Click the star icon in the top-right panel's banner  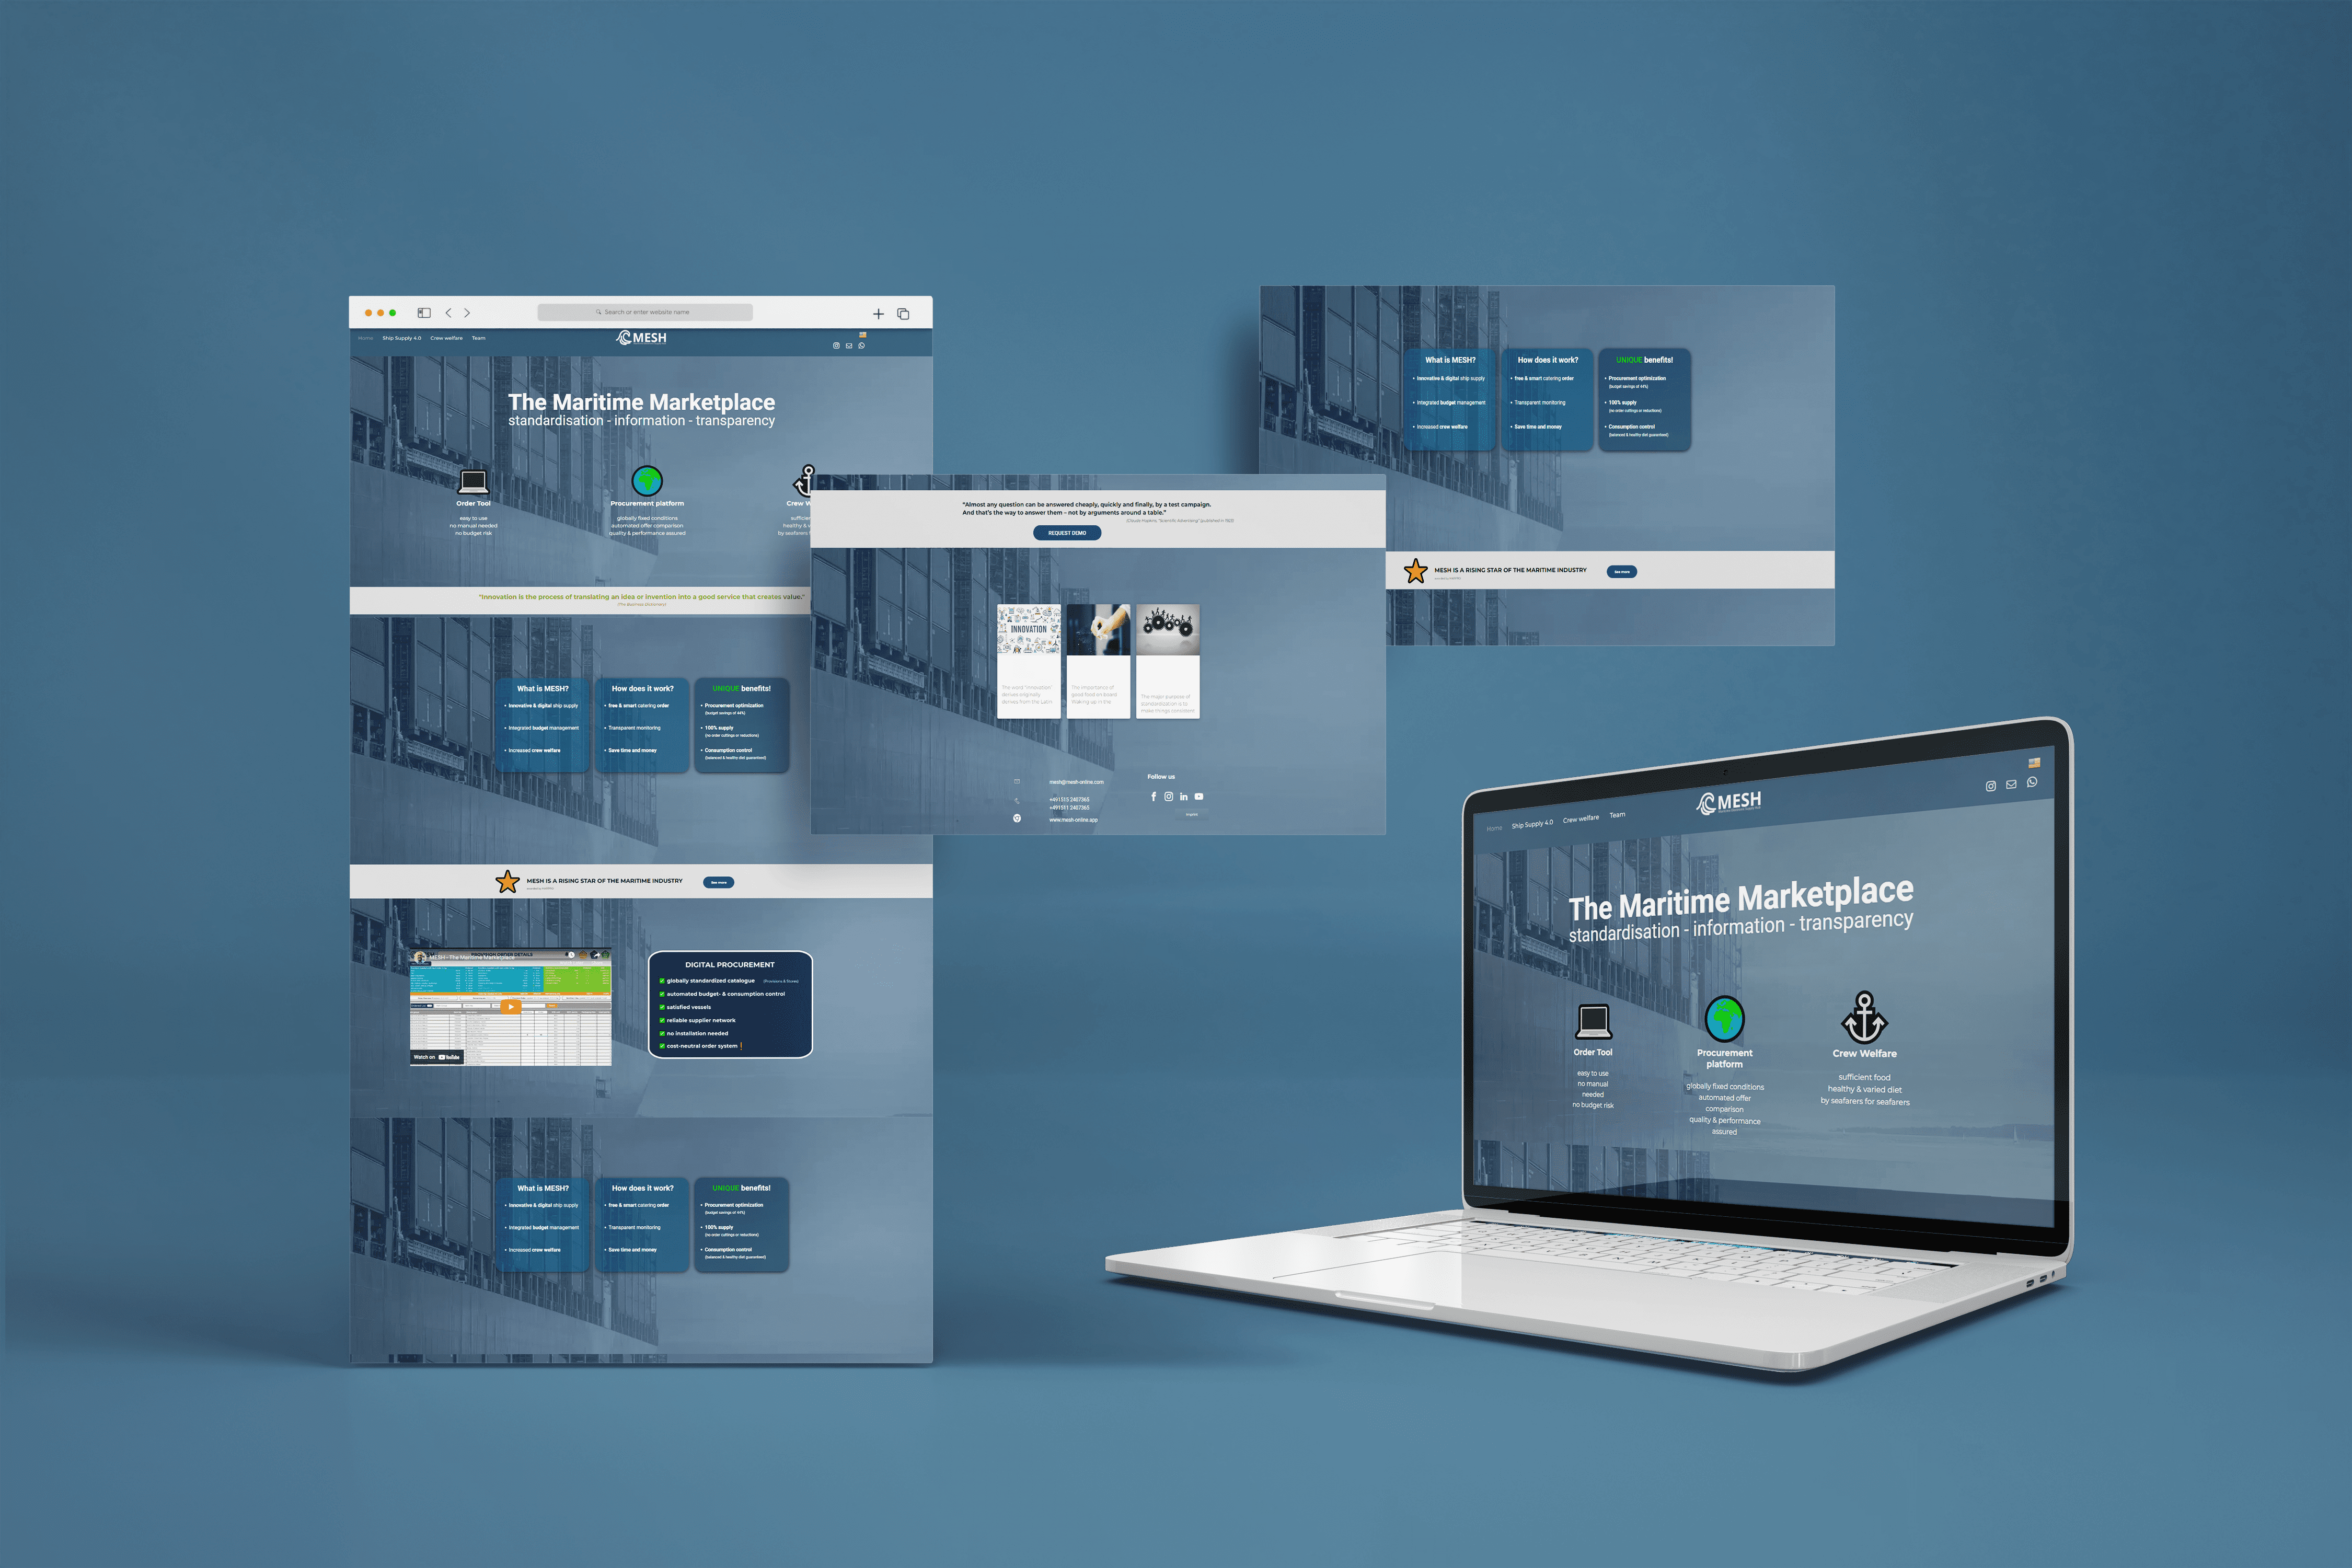(1415, 571)
